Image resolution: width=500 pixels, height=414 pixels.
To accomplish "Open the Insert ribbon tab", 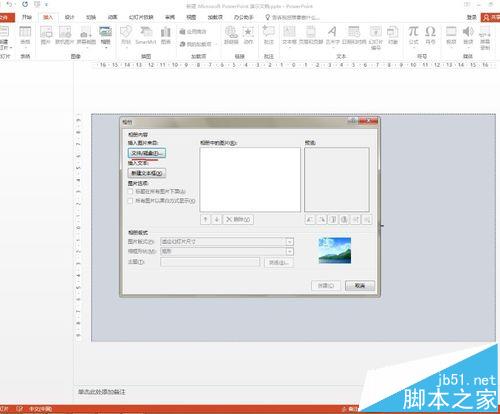I will 48,17.
